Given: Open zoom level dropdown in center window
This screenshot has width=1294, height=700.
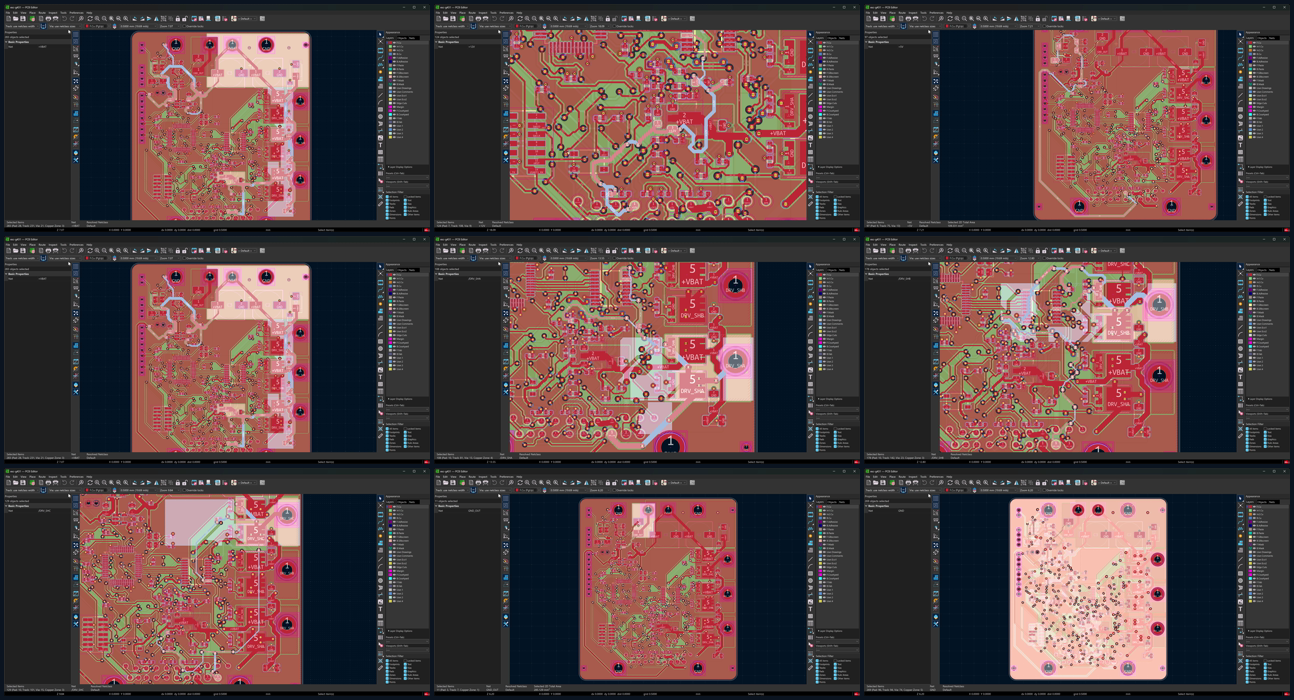Looking at the screenshot, I should [601, 258].
